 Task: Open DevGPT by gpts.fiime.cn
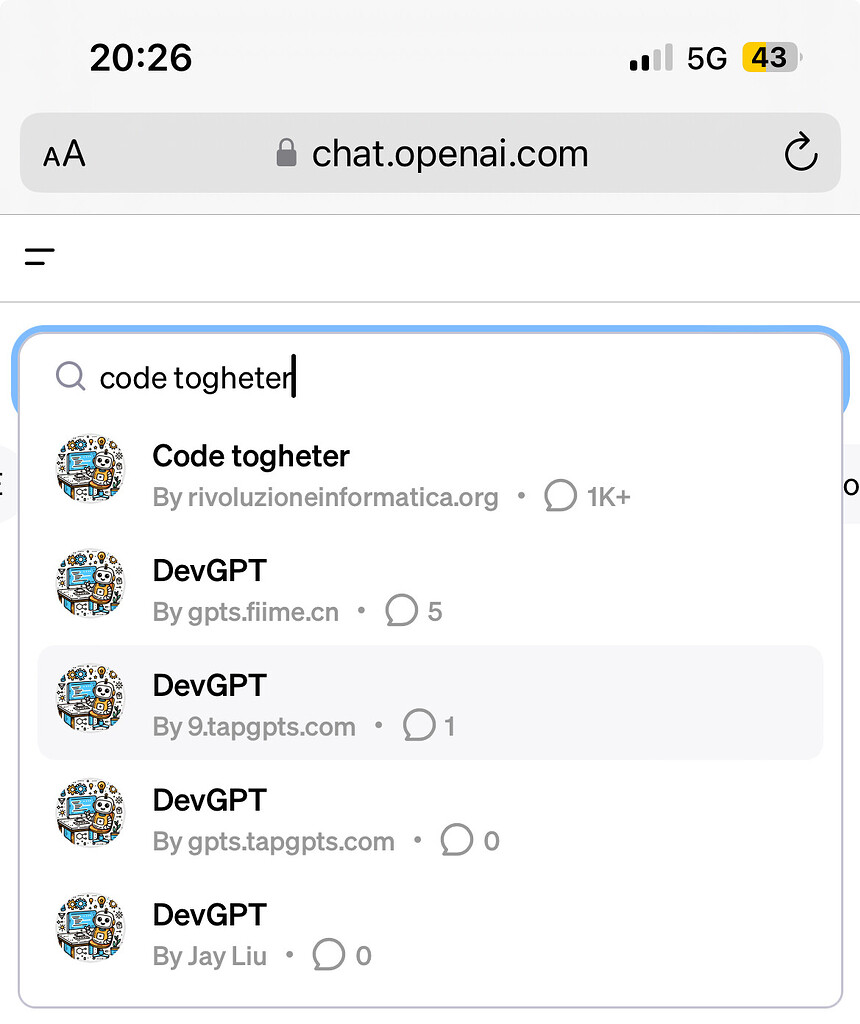point(210,570)
